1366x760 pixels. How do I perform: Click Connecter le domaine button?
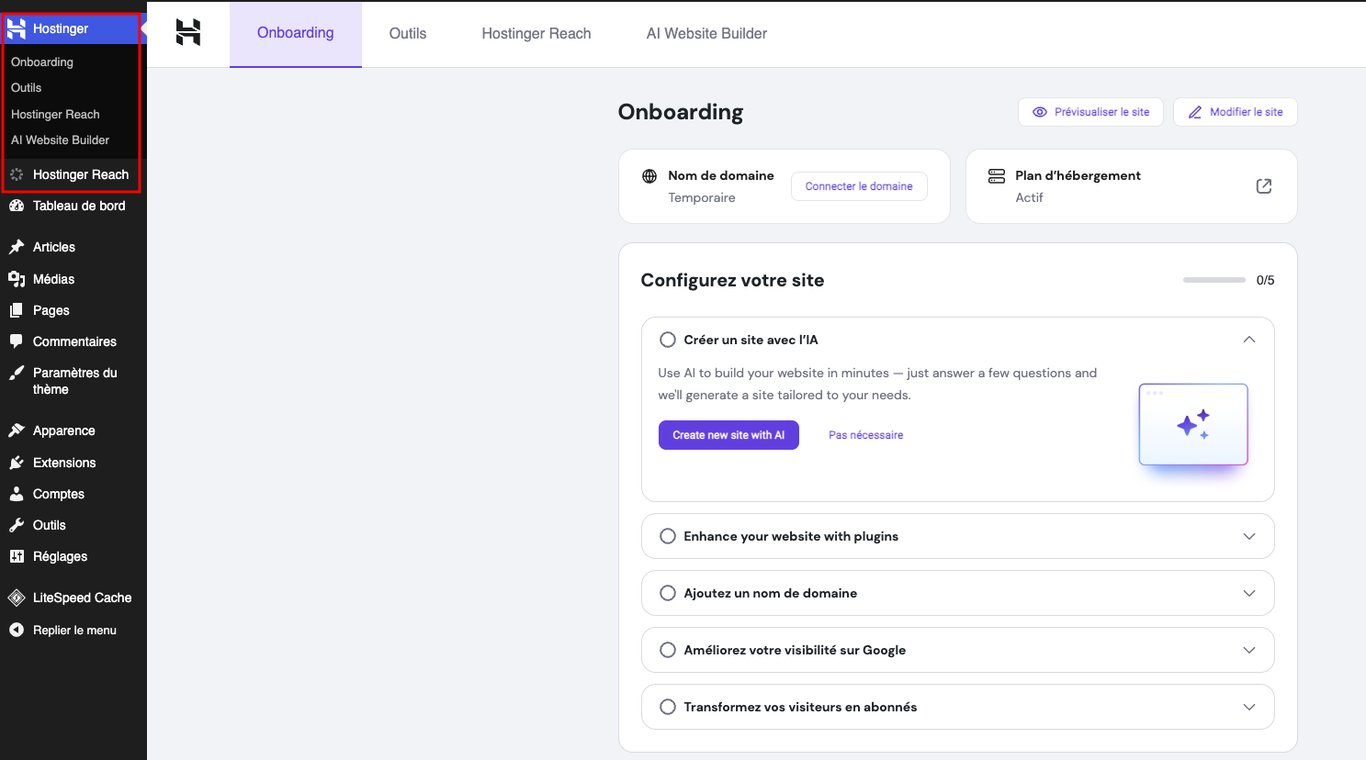(859, 186)
